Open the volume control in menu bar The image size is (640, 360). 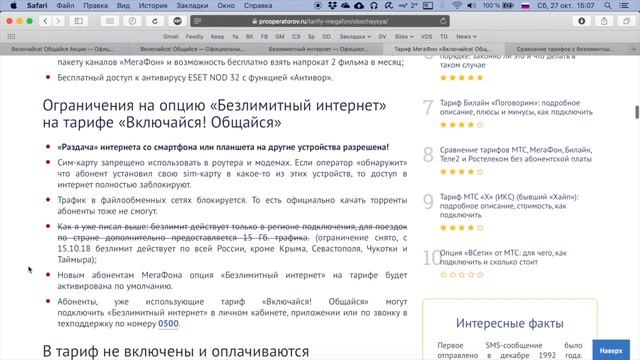click(471, 5)
